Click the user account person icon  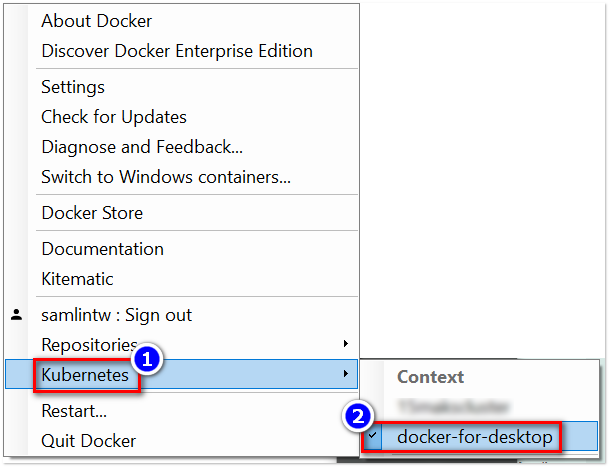16,315
